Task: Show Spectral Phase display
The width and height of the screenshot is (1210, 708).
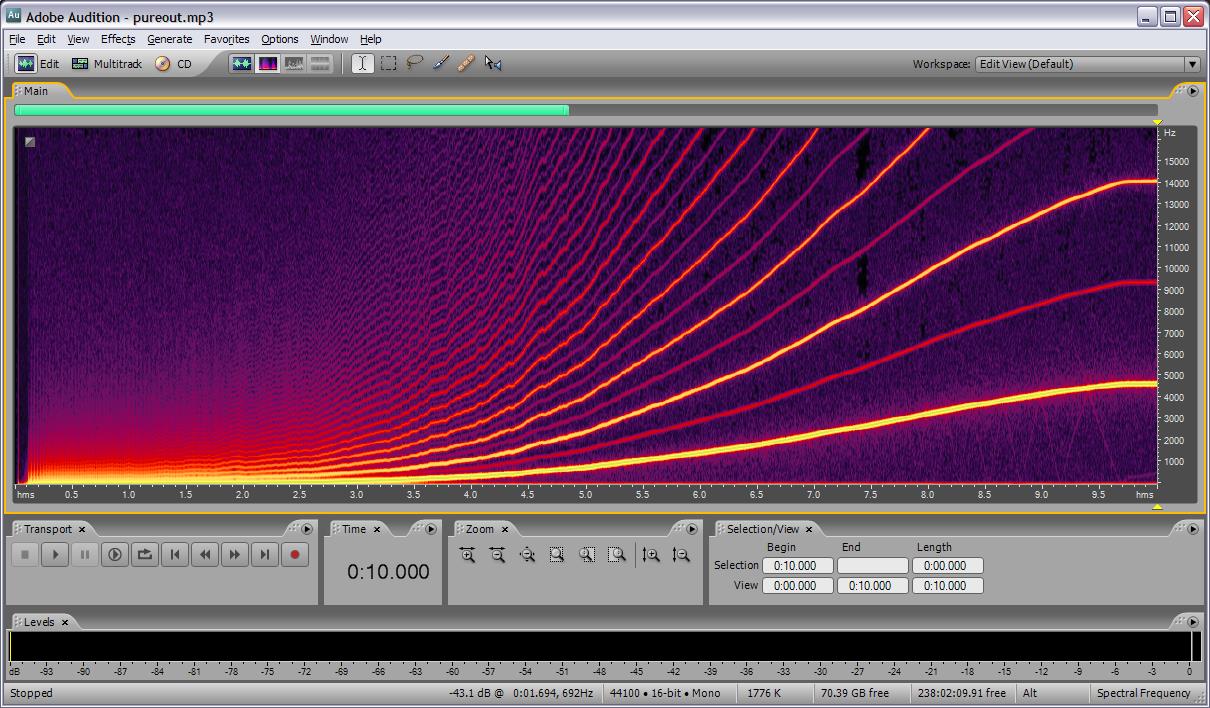Action: [320, 64]
